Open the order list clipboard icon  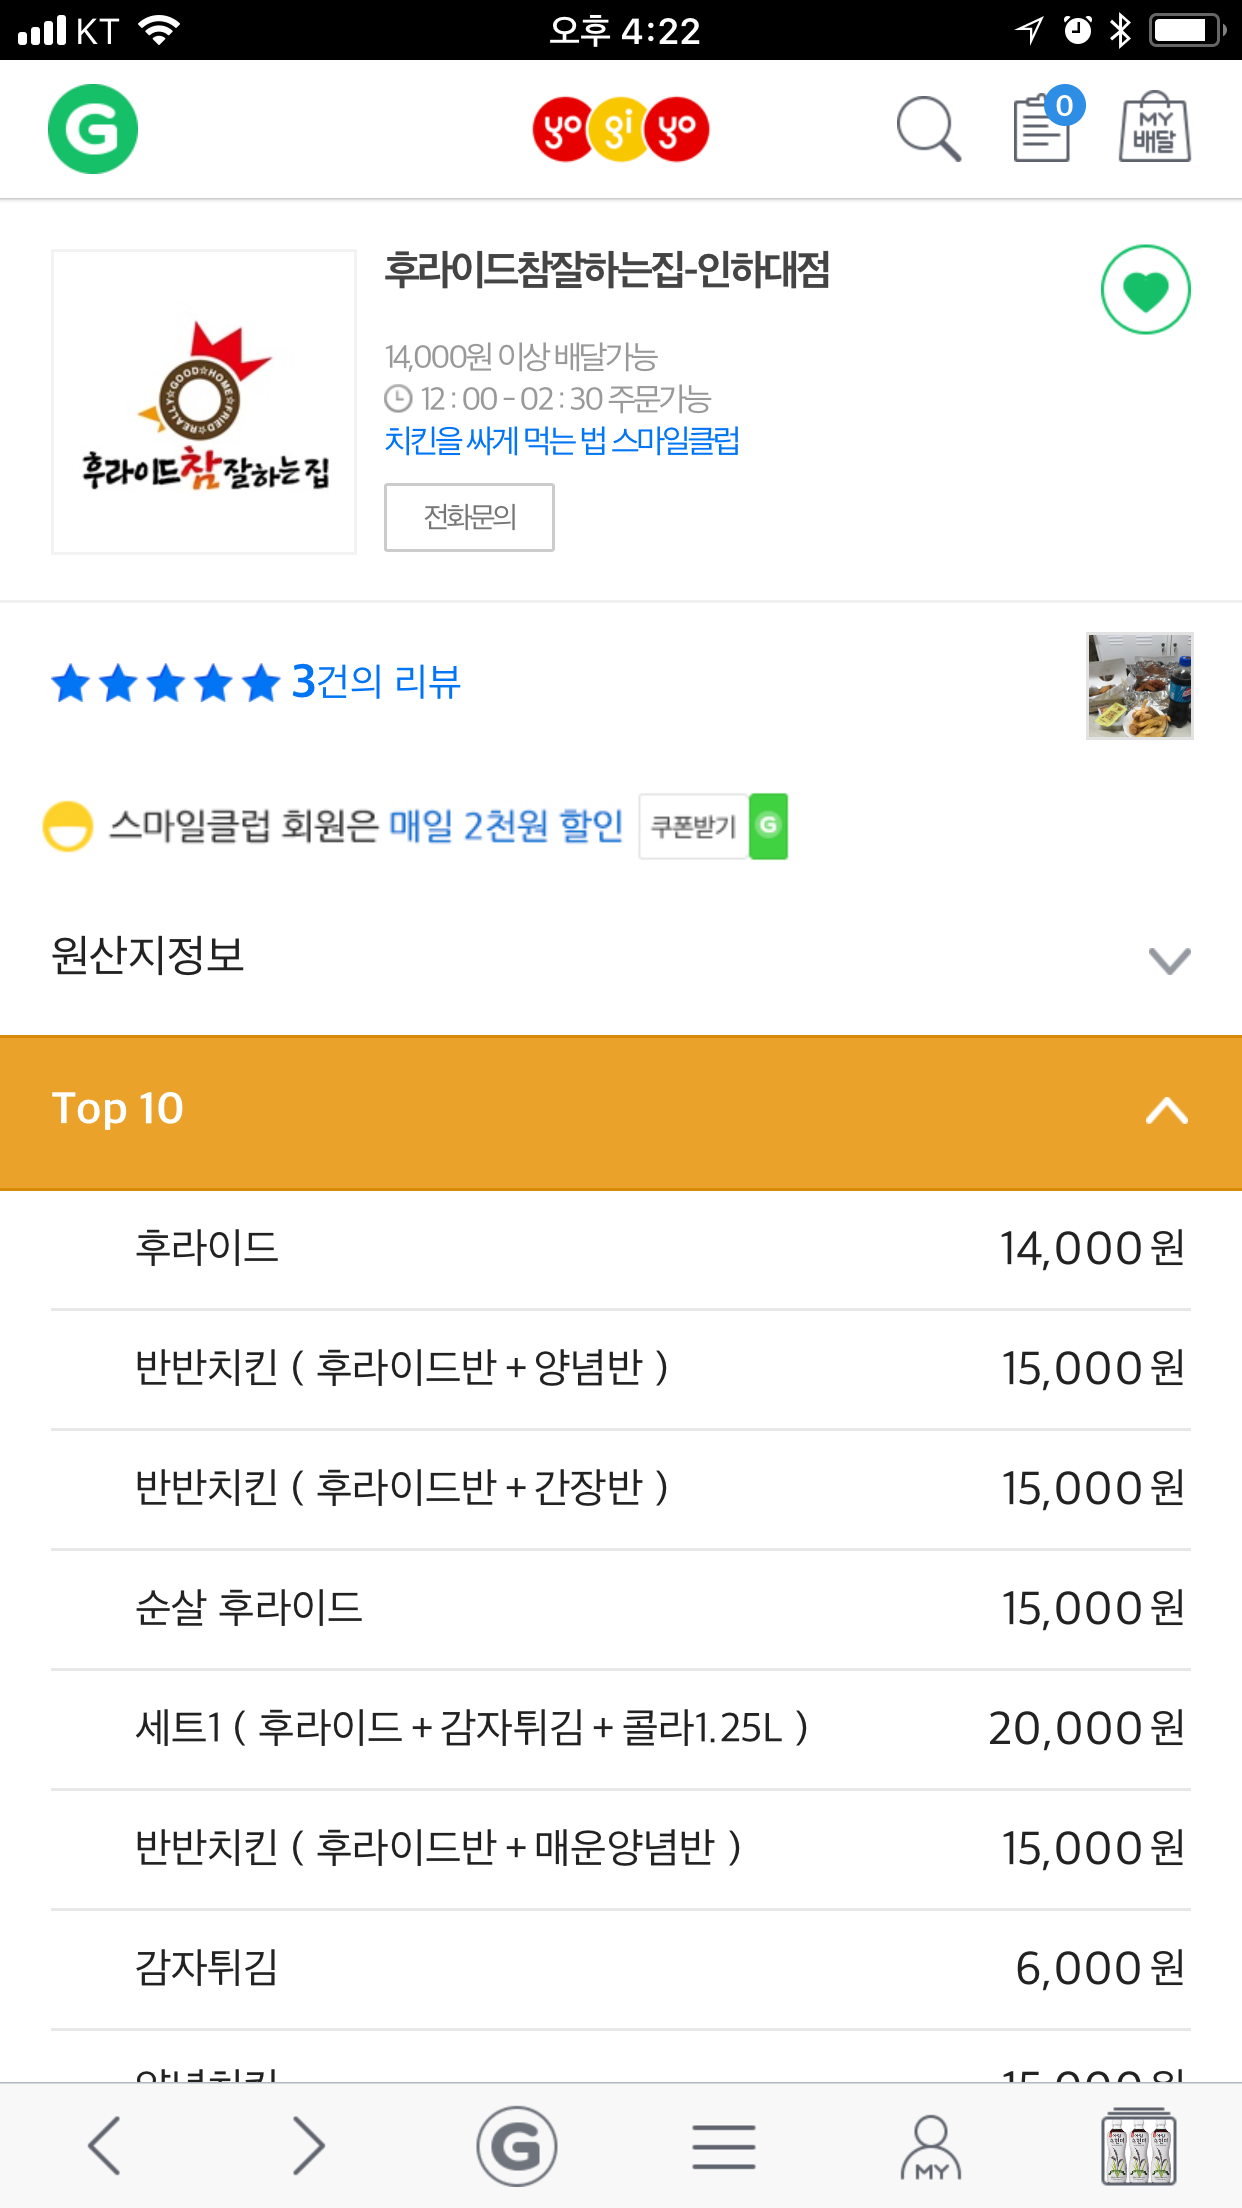coord(1043,129)
